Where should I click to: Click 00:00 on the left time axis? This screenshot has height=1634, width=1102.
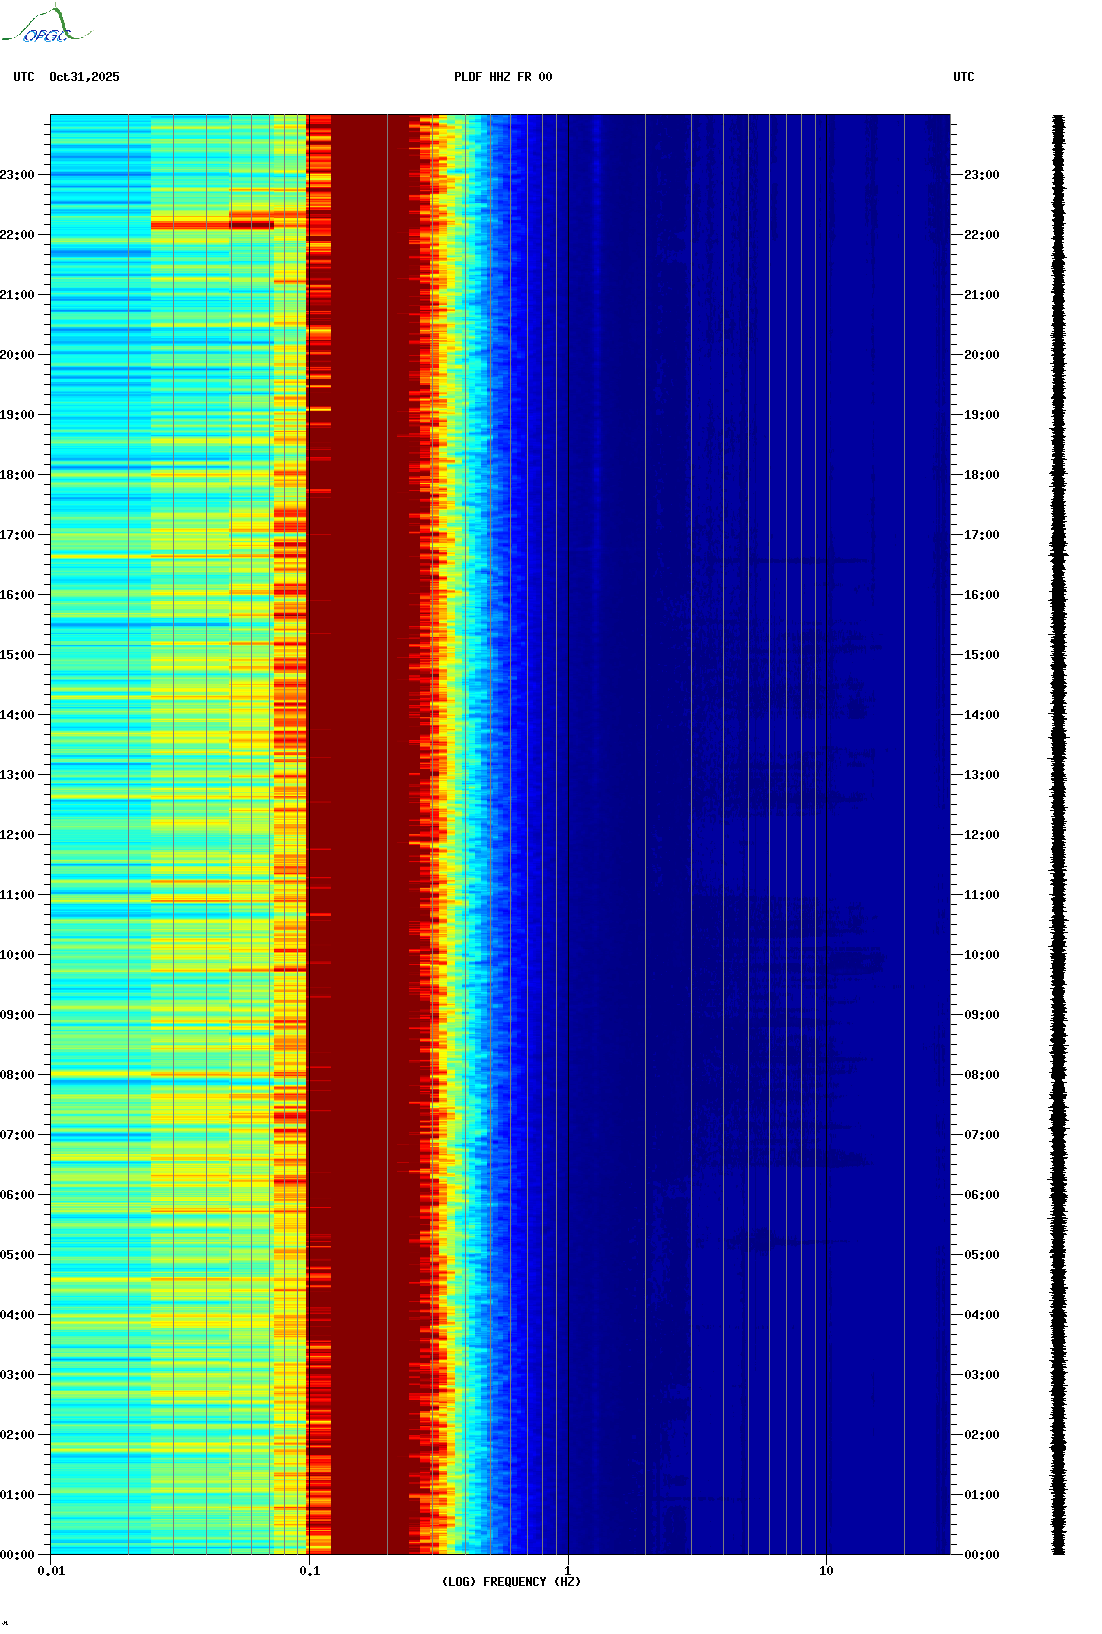pyautogui.click(x=17, y=1555)
